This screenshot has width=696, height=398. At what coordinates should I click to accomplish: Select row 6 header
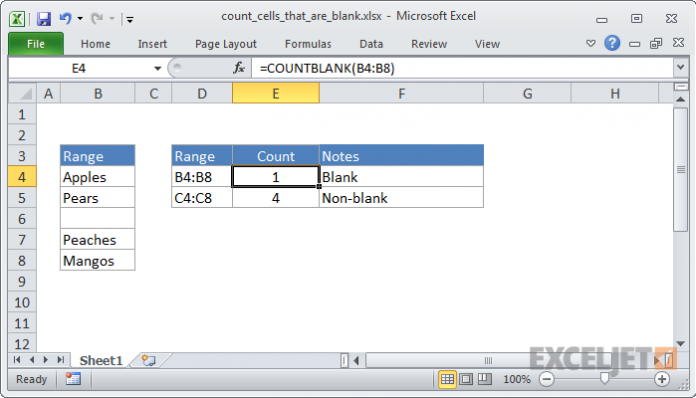[22, 219]
